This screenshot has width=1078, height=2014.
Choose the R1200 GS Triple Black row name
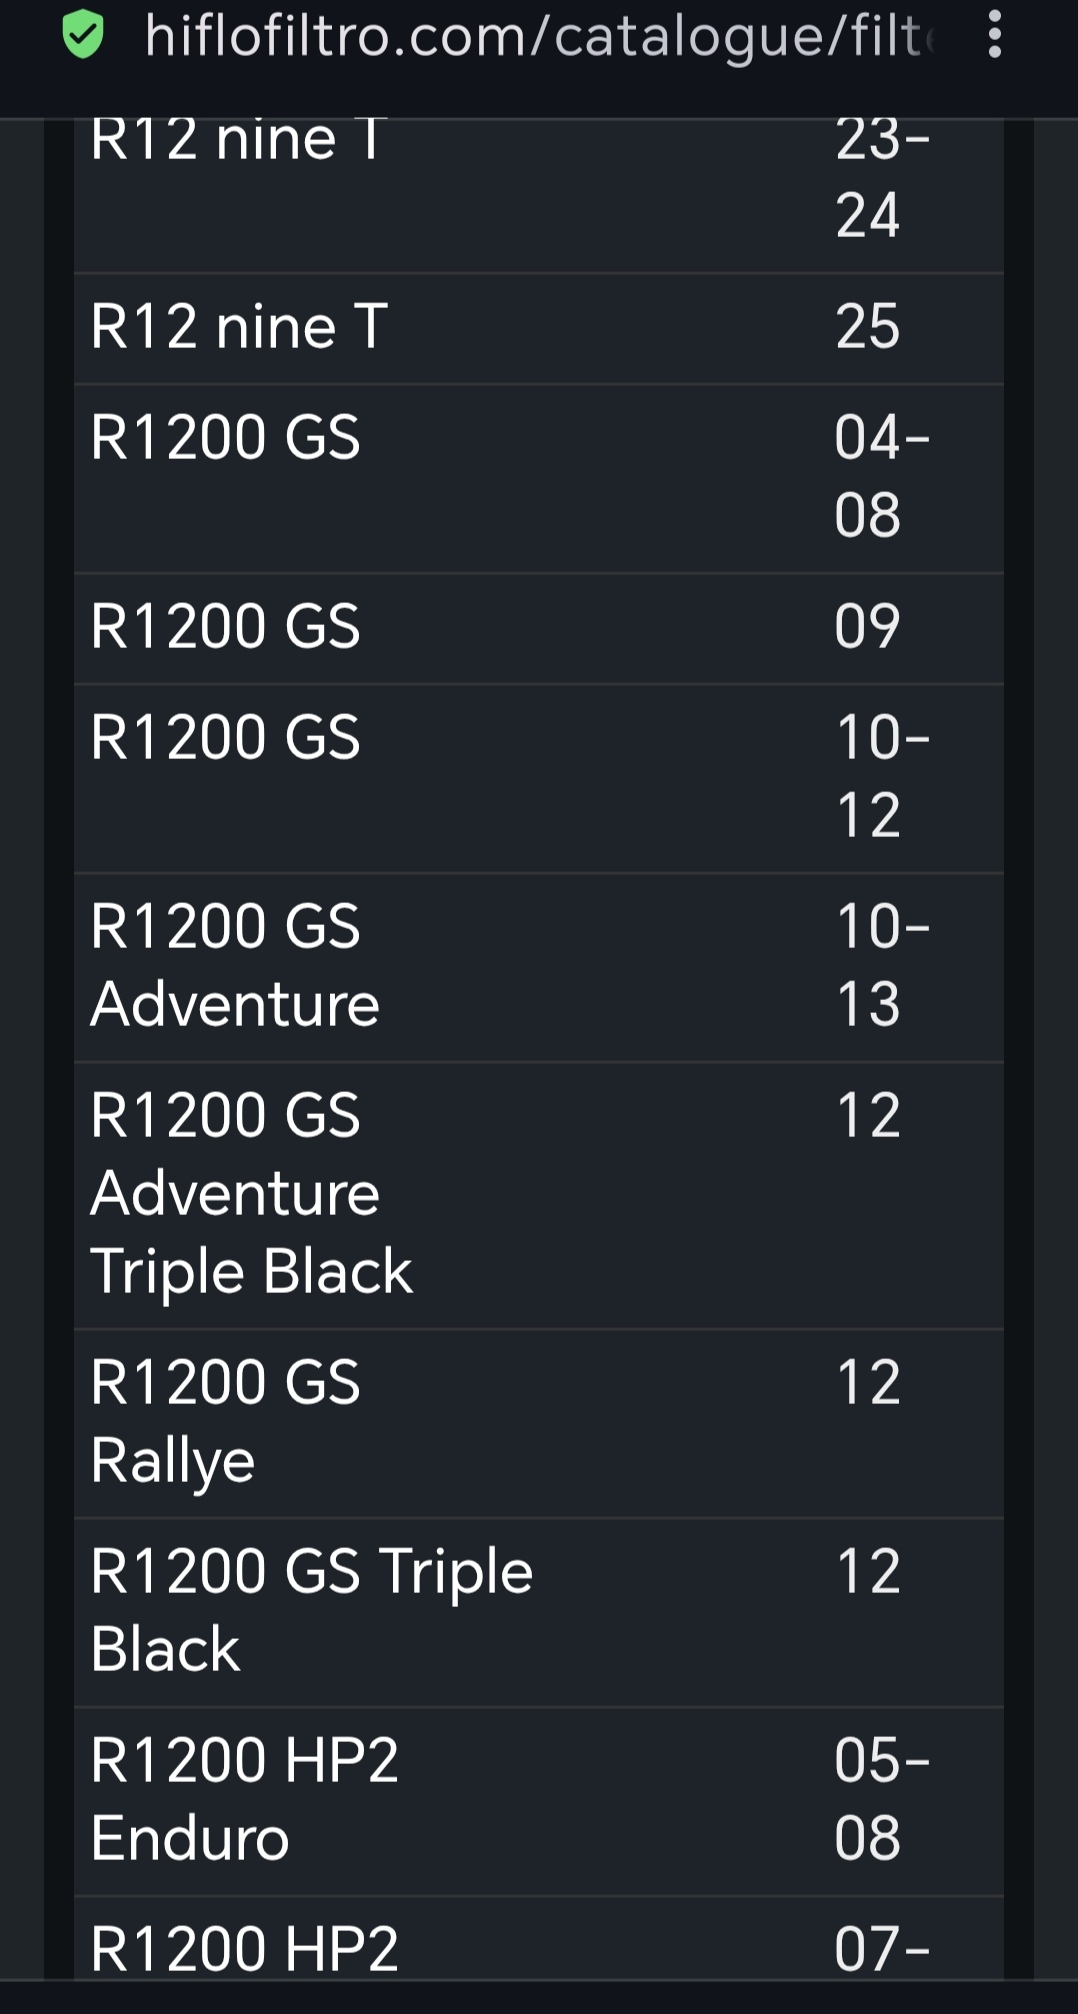coord(311,1610)
